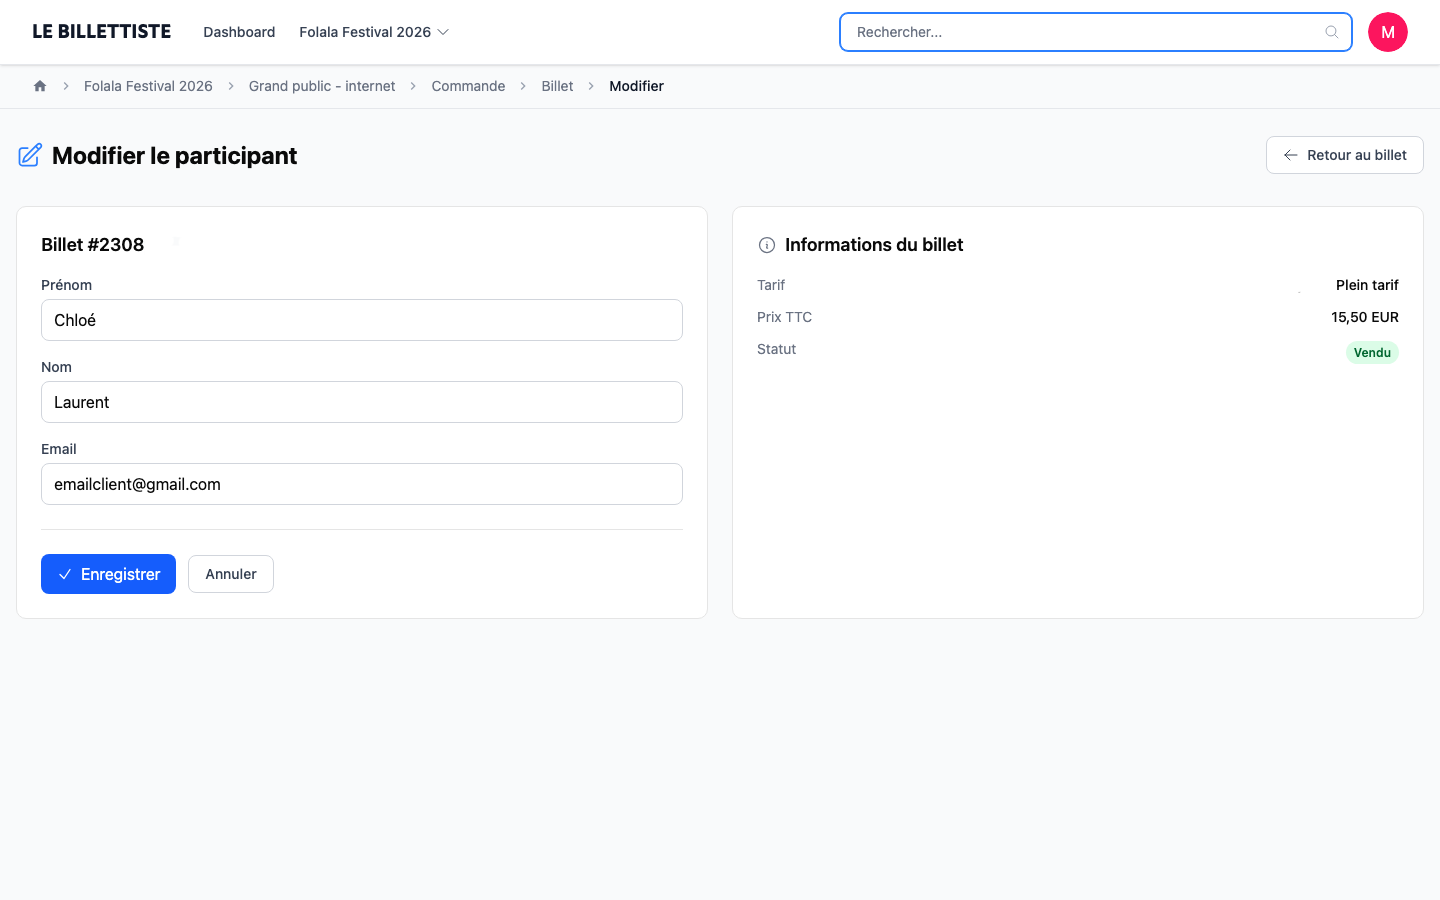Click the Tarif label

point(771,285)
